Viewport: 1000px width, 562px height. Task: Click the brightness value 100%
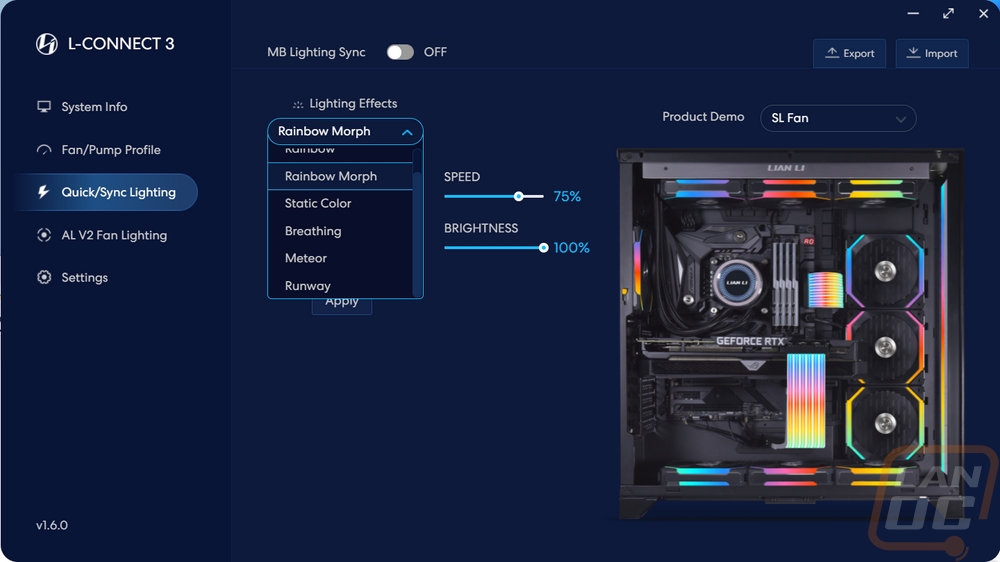(x=571, y=248)
